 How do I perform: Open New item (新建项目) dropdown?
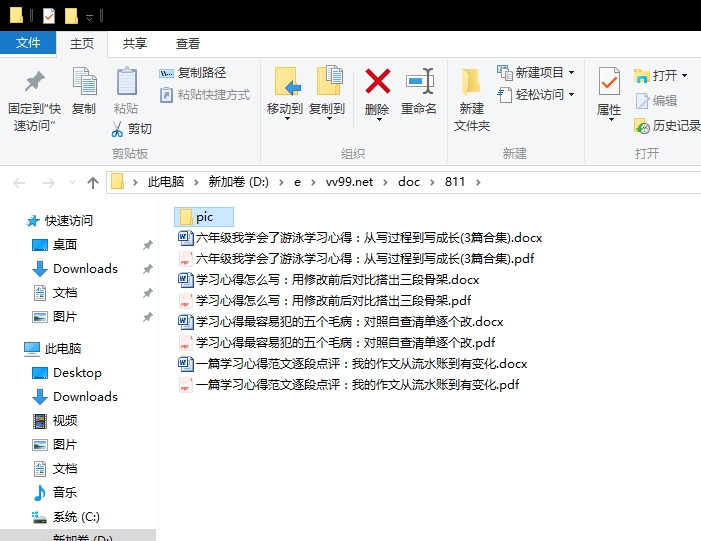pyautogui.click(x=536, y=73)
